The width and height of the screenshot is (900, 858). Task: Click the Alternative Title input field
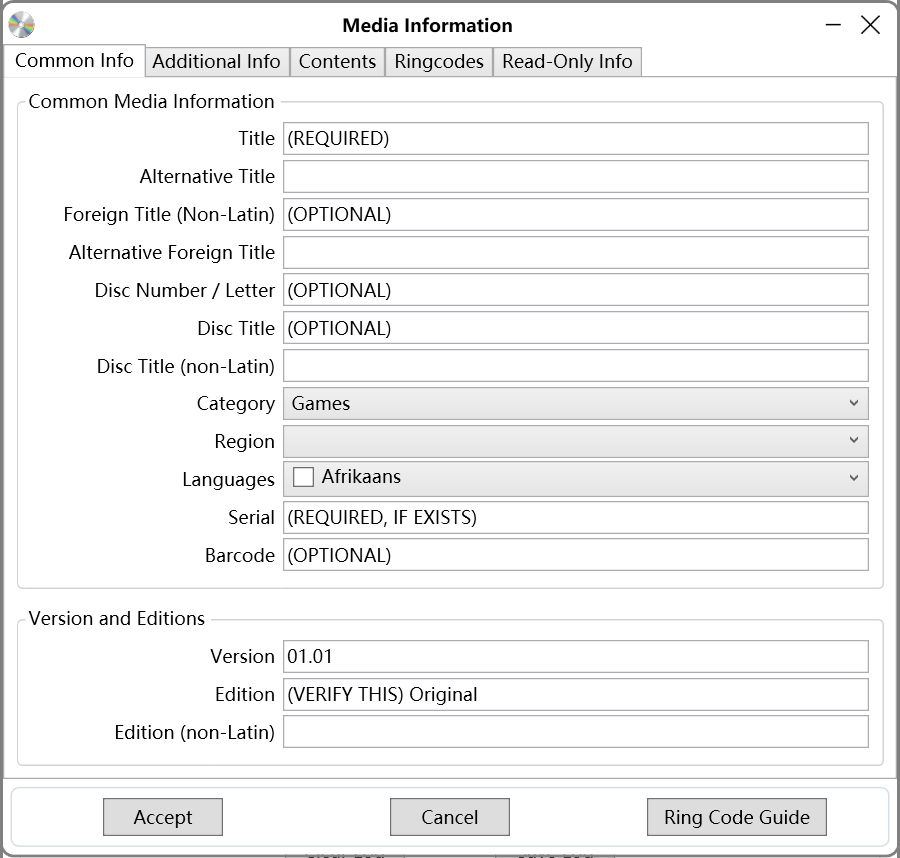(x=576, y=176)
